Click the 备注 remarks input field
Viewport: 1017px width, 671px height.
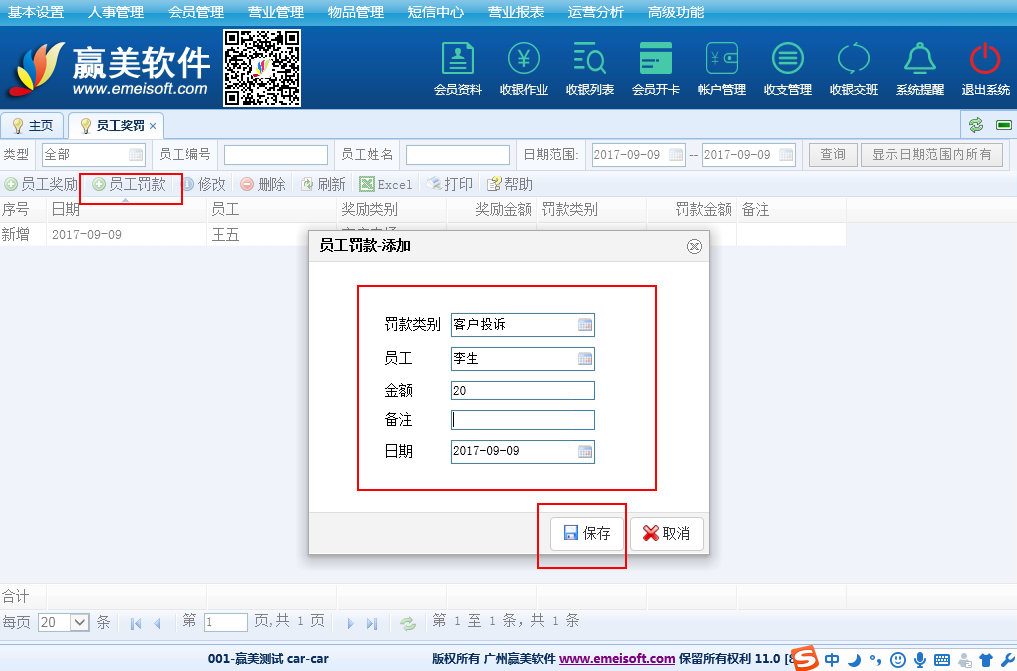coord(522,420)
